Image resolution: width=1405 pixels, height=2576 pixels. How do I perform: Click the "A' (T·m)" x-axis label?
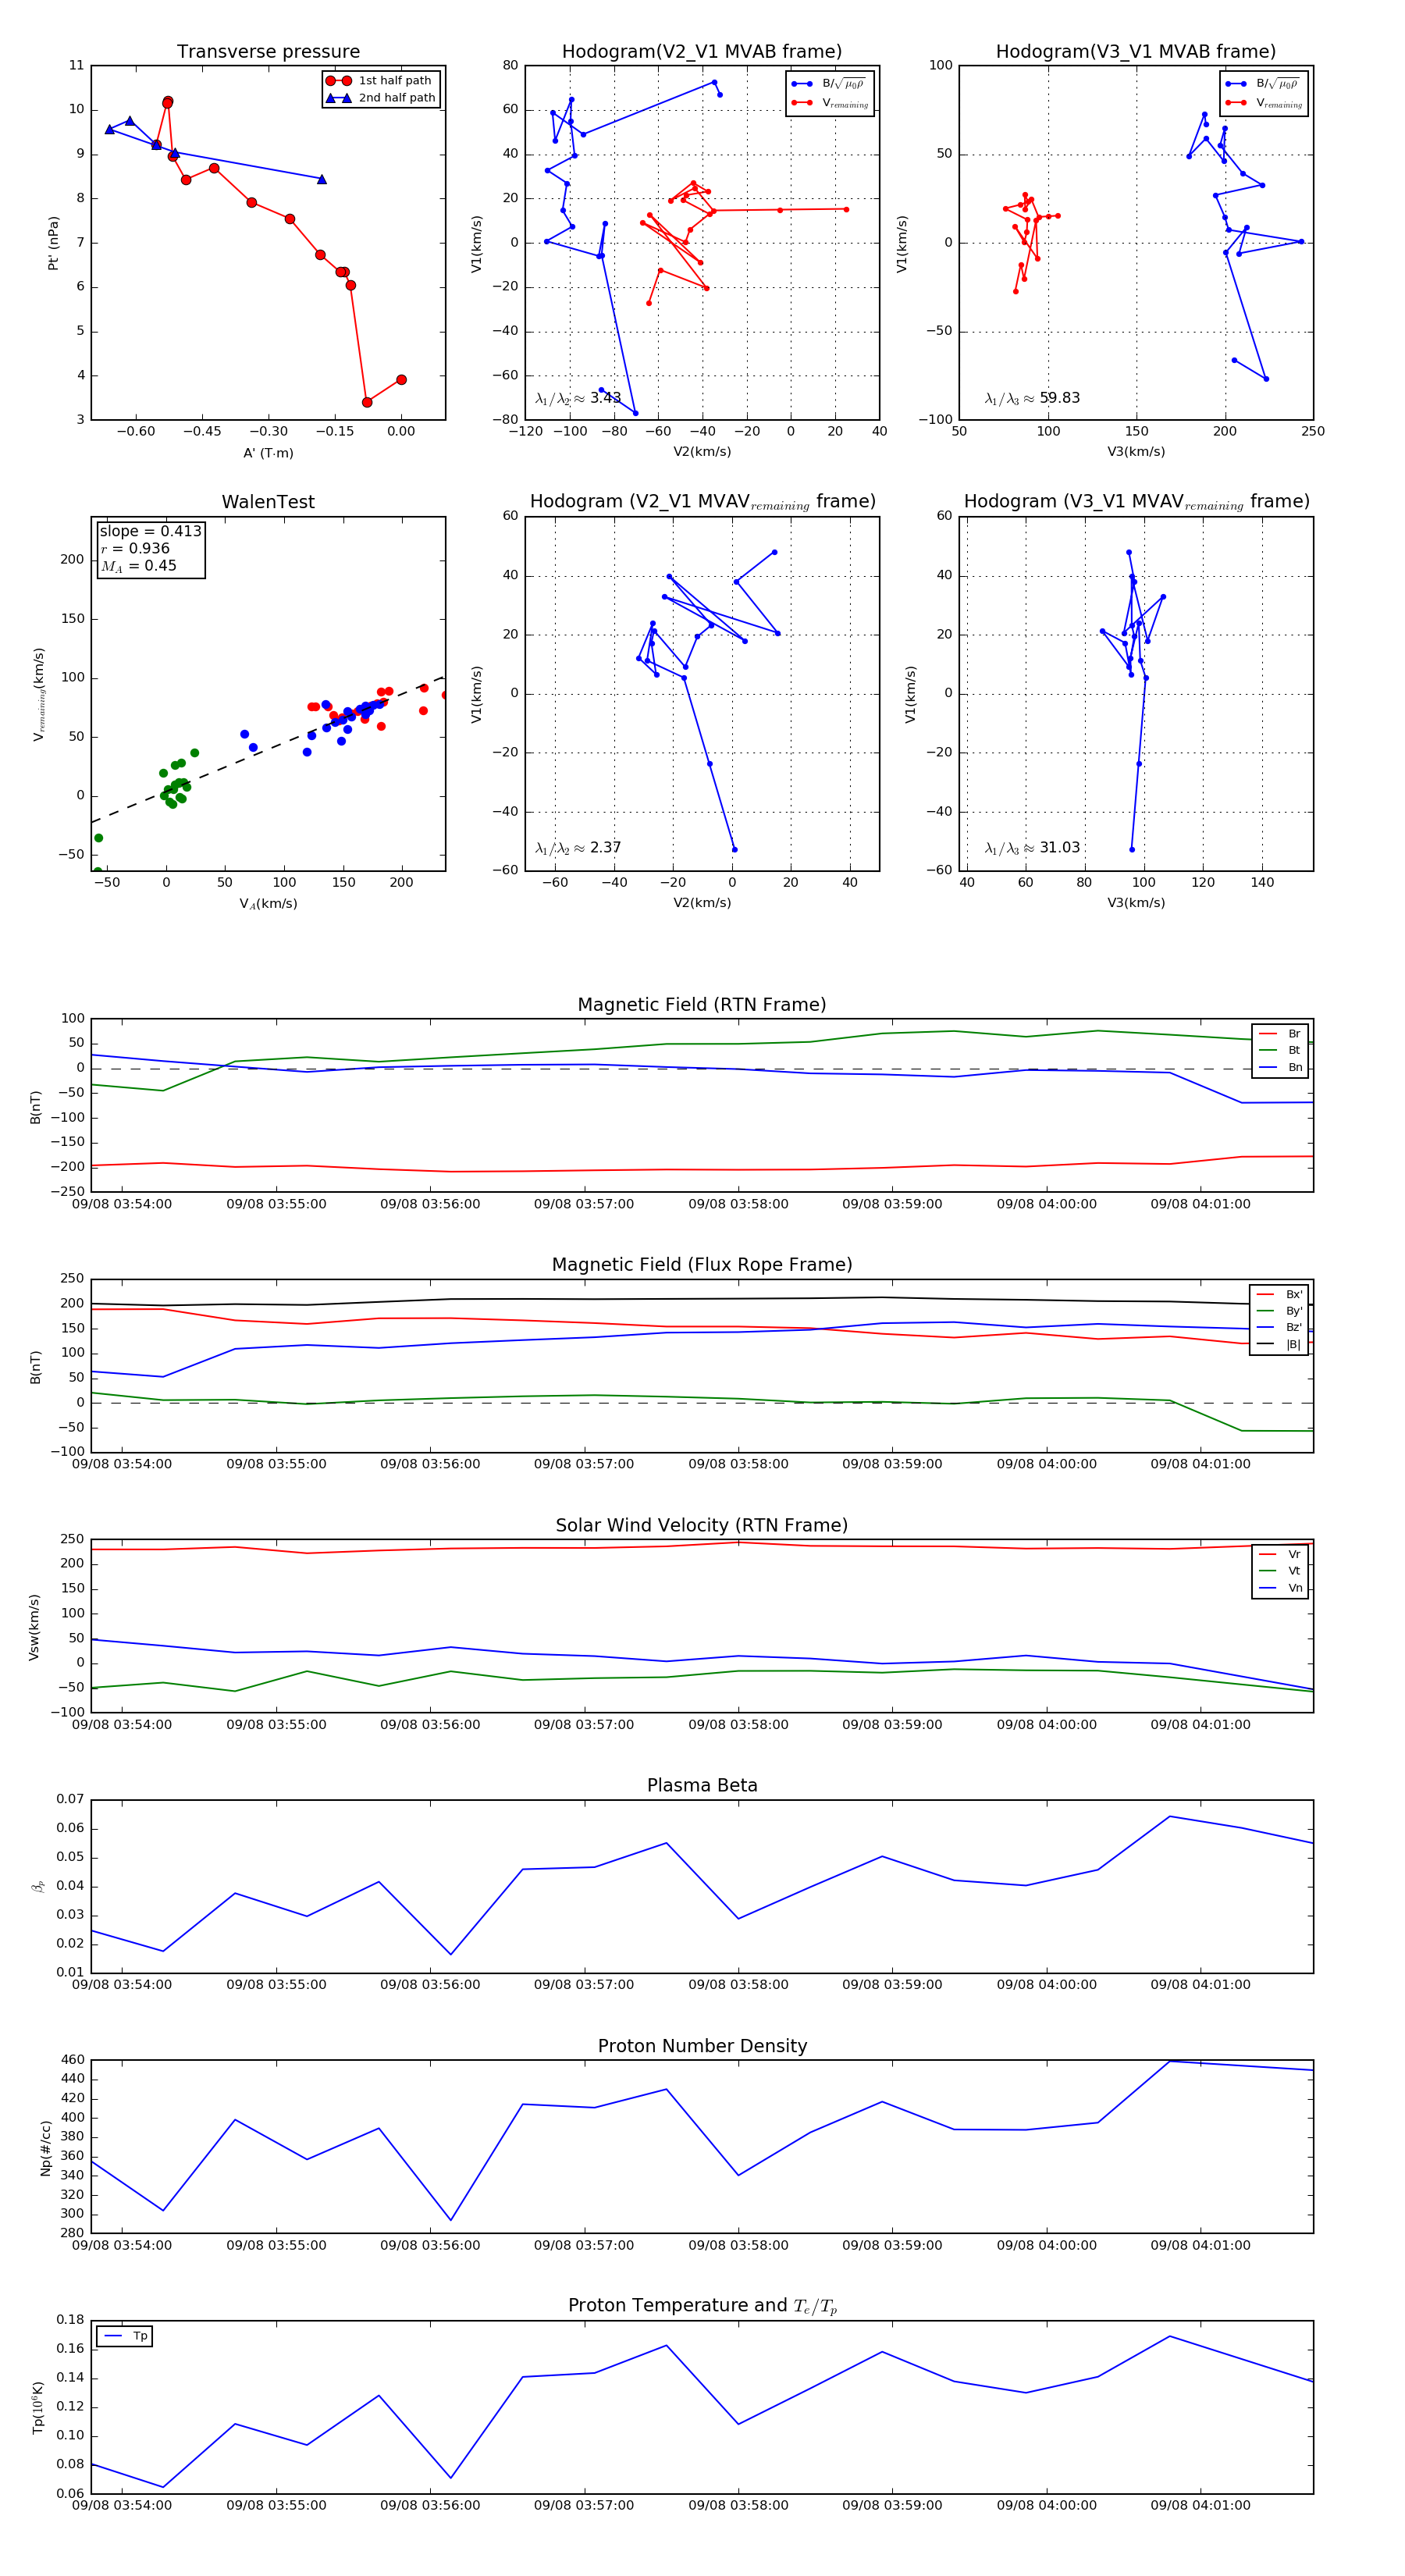tap(268, 453)
